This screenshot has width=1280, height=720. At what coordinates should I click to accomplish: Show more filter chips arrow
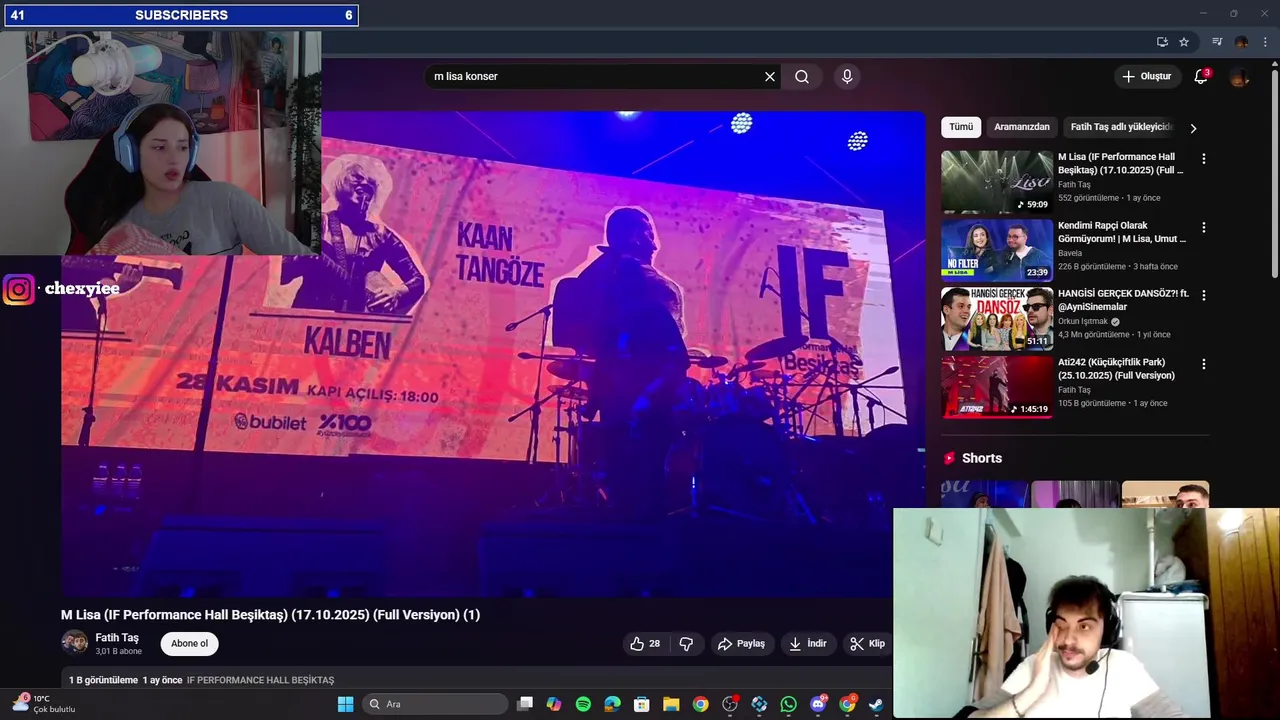pos(1193,128)
